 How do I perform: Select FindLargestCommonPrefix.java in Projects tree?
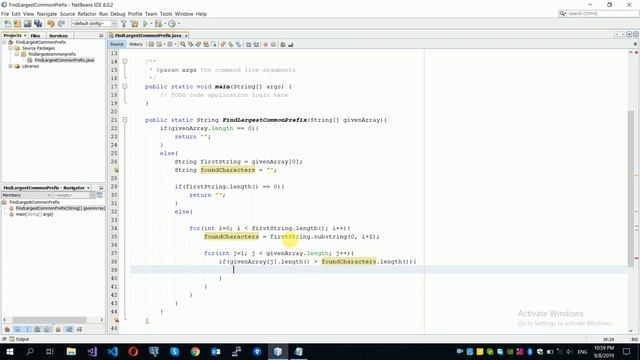pyautogui.click(x=64, y=60)
